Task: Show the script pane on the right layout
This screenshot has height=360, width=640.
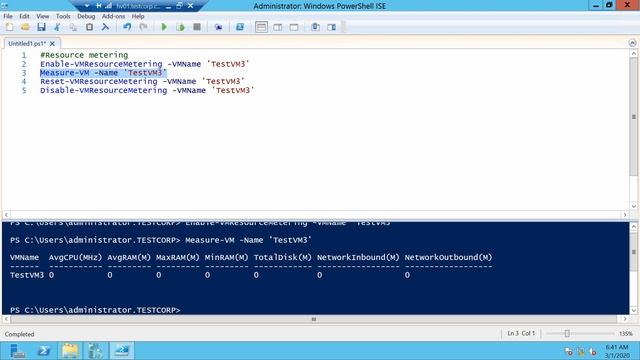Action: click(x=278, y=27)
